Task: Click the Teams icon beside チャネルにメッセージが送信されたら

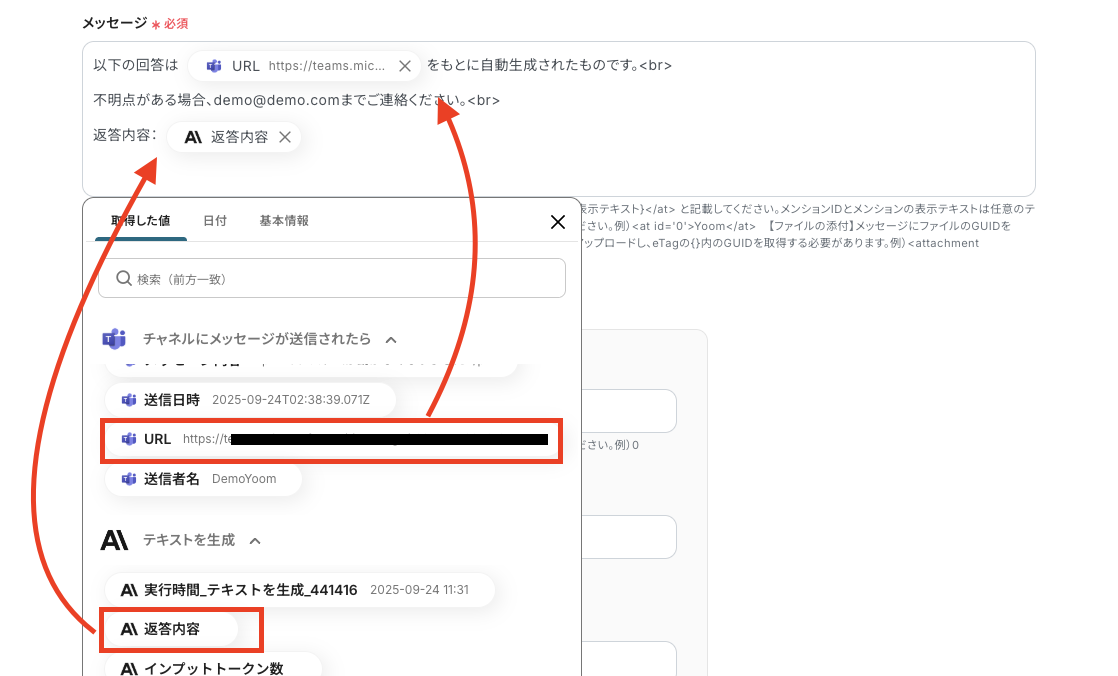Action: click(114, 339)
